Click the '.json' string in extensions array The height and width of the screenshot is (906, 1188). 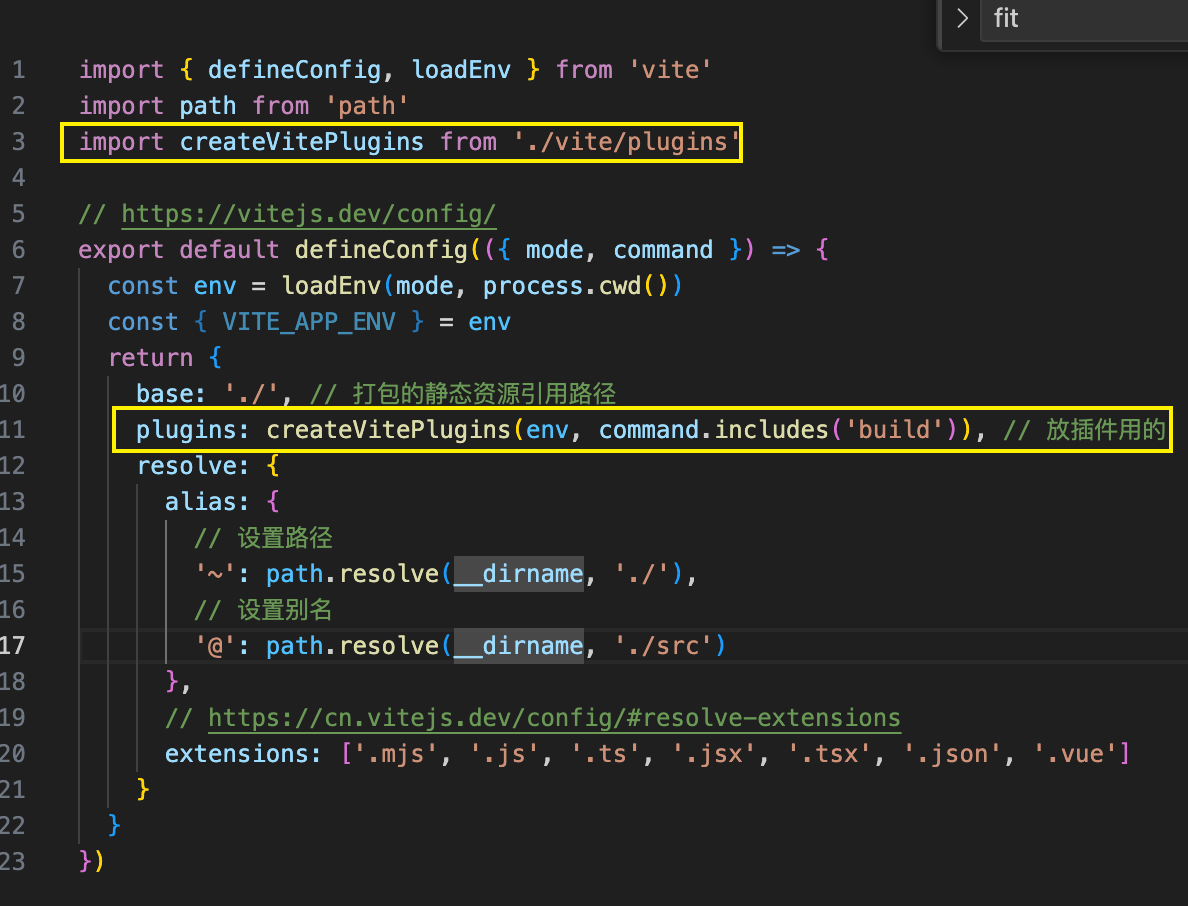[x=952, y=754]
